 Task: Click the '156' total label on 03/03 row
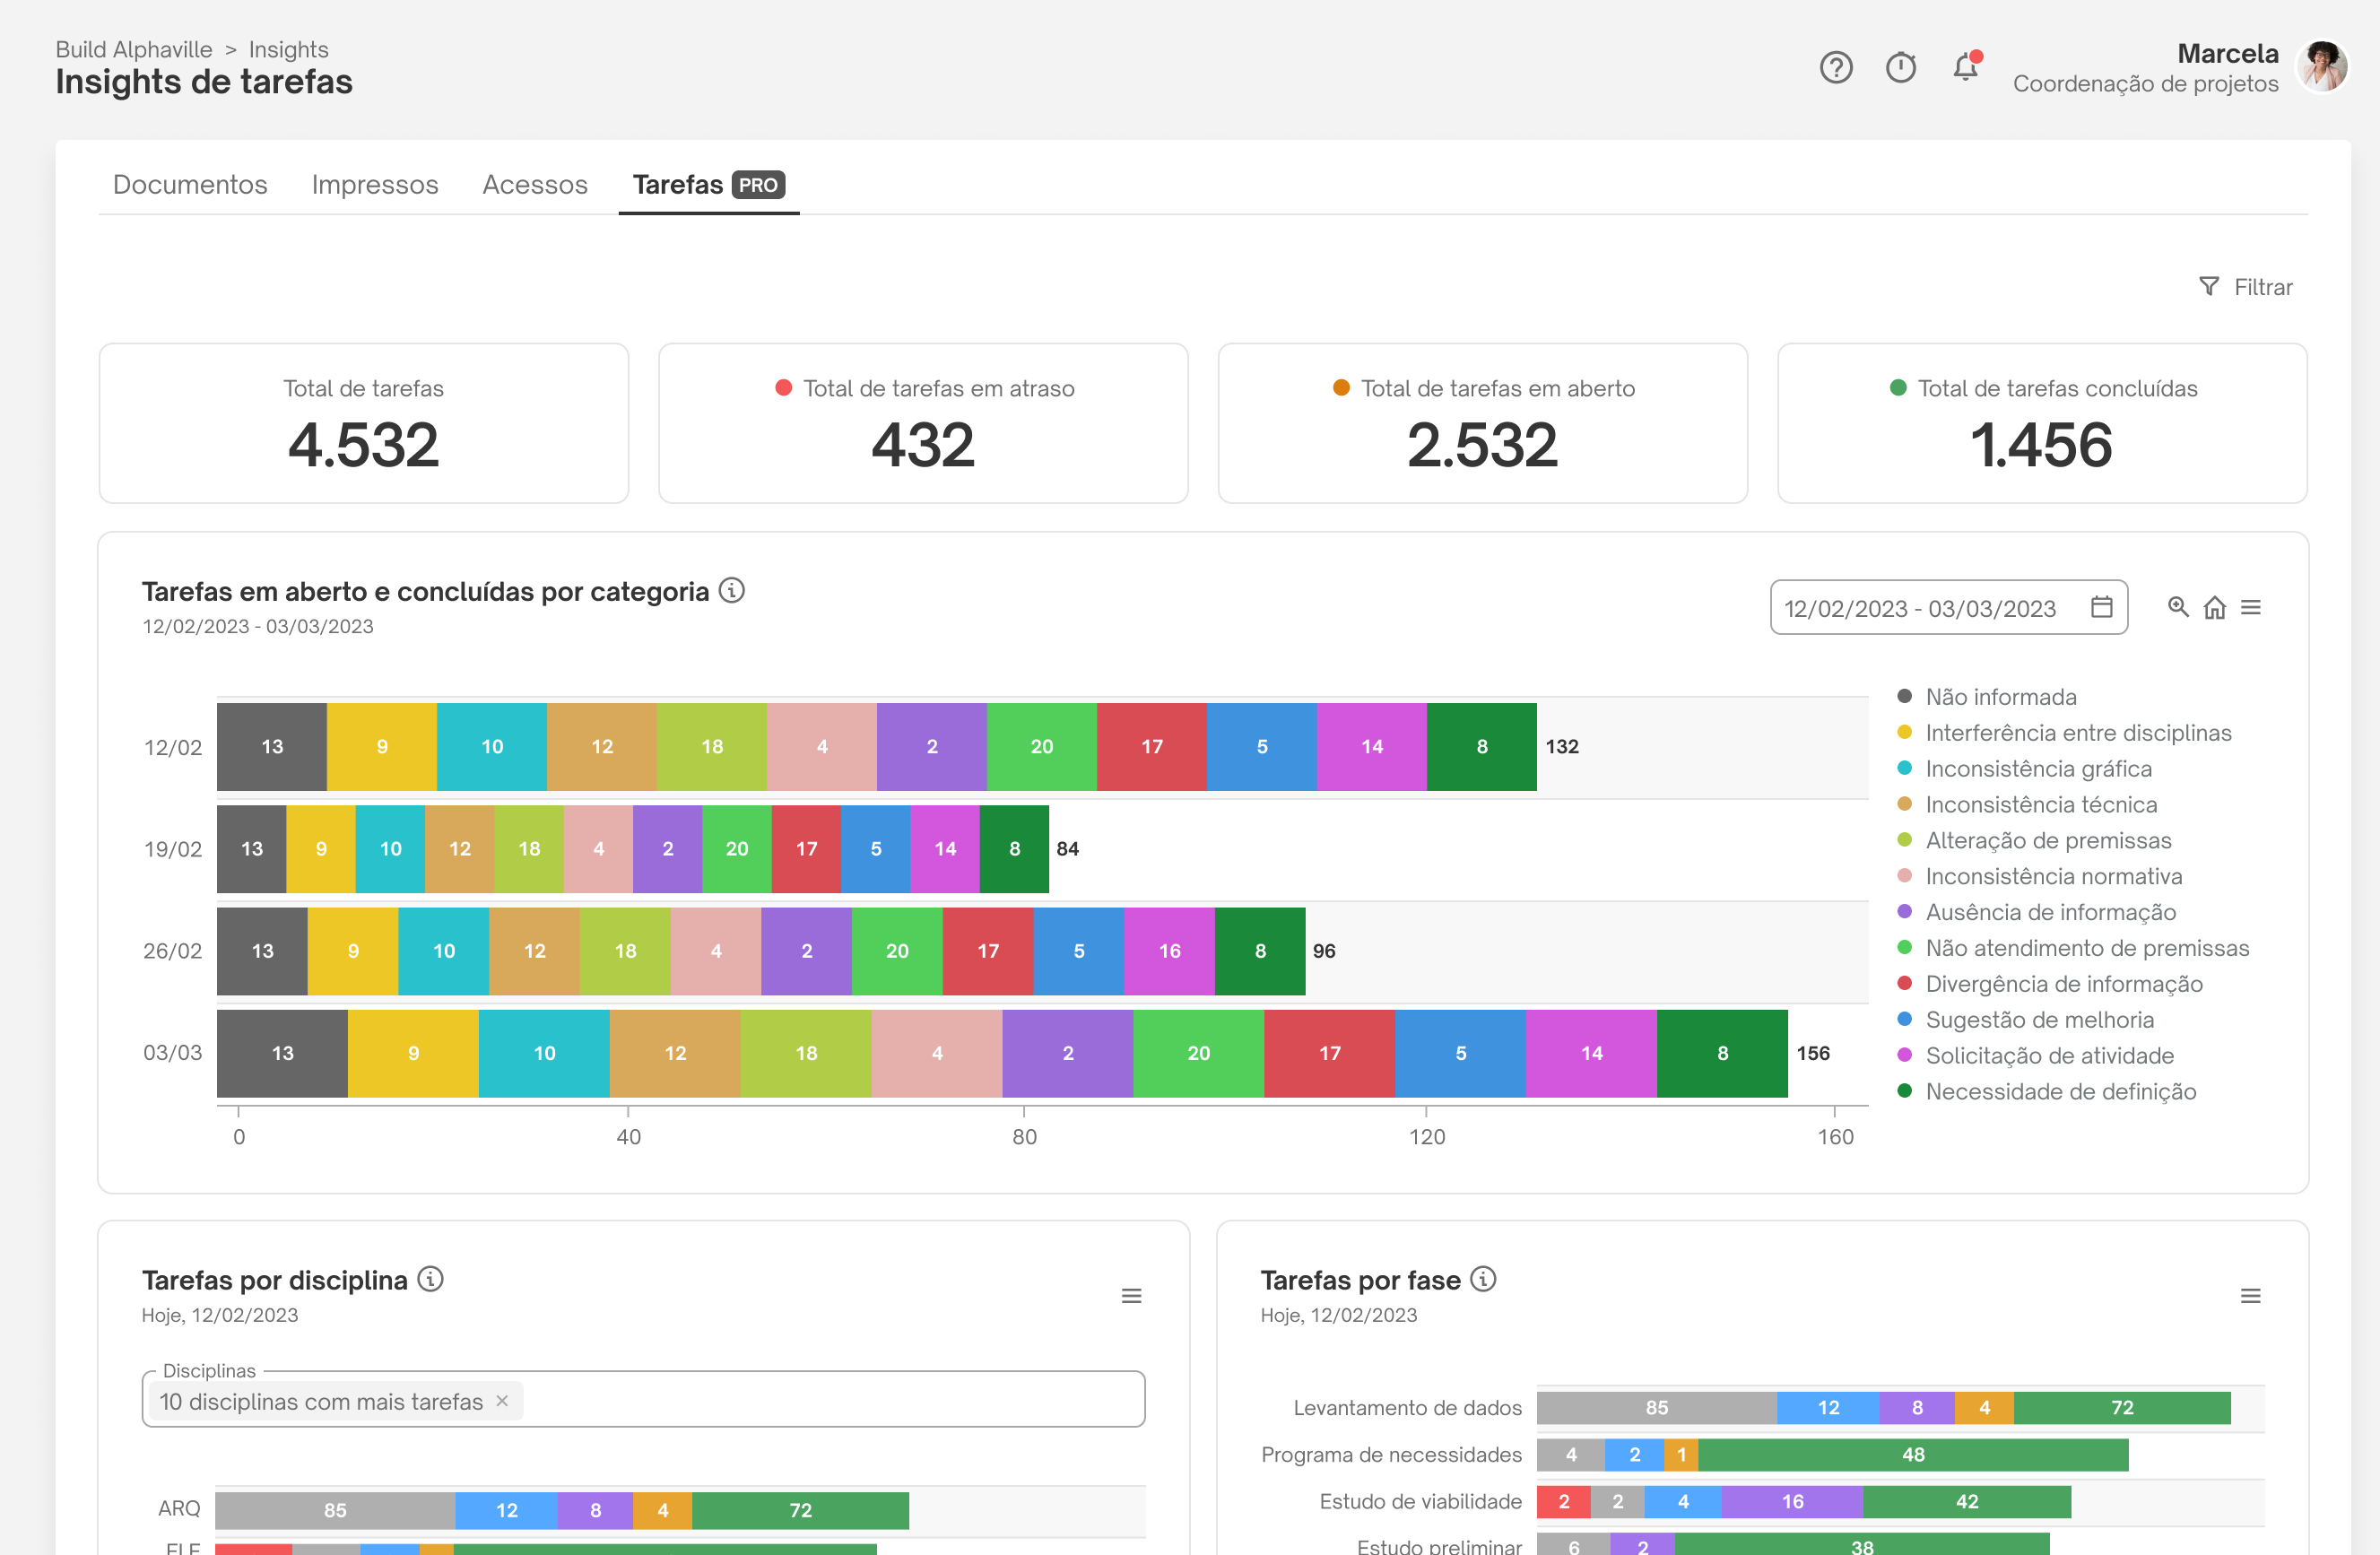(x=1813, y=1053)
